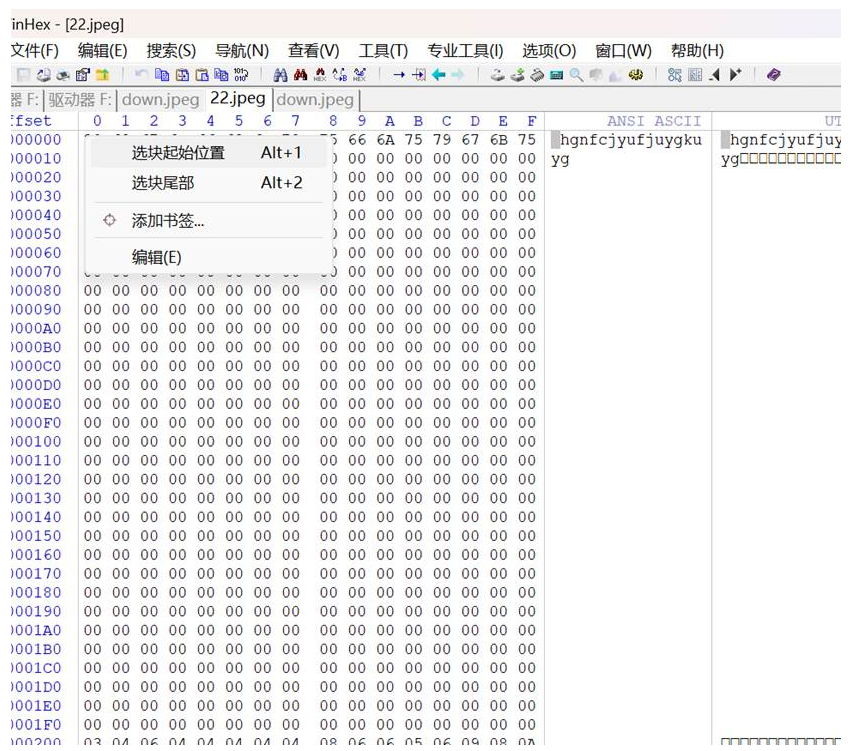Open the 窗口(W) menu
The width and height of the screenshot is (868, 751).
[623, 51]
